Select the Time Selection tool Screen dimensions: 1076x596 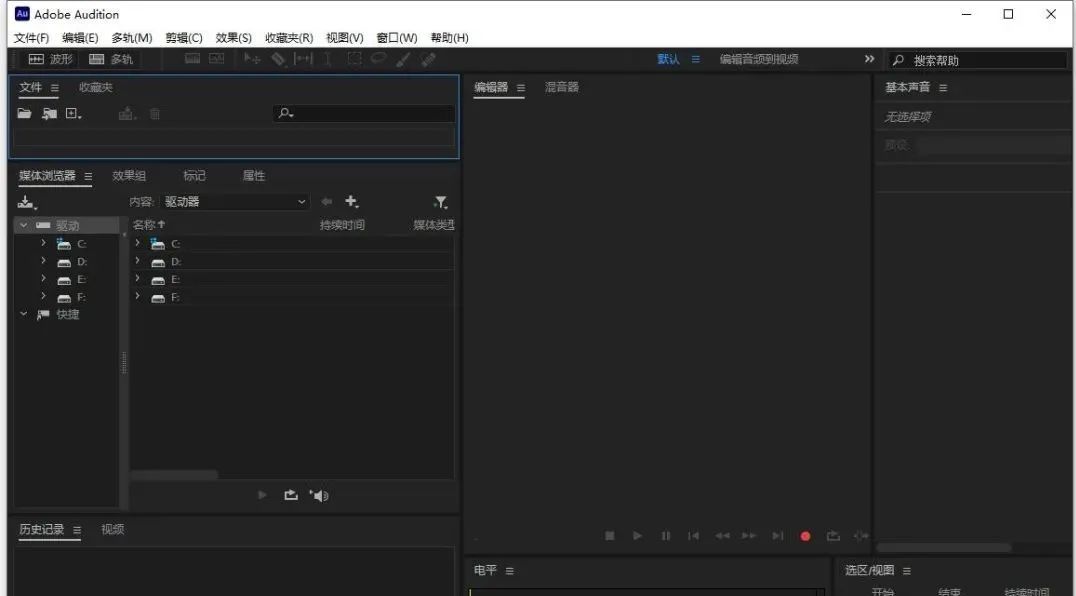click(x=327, y=59)
